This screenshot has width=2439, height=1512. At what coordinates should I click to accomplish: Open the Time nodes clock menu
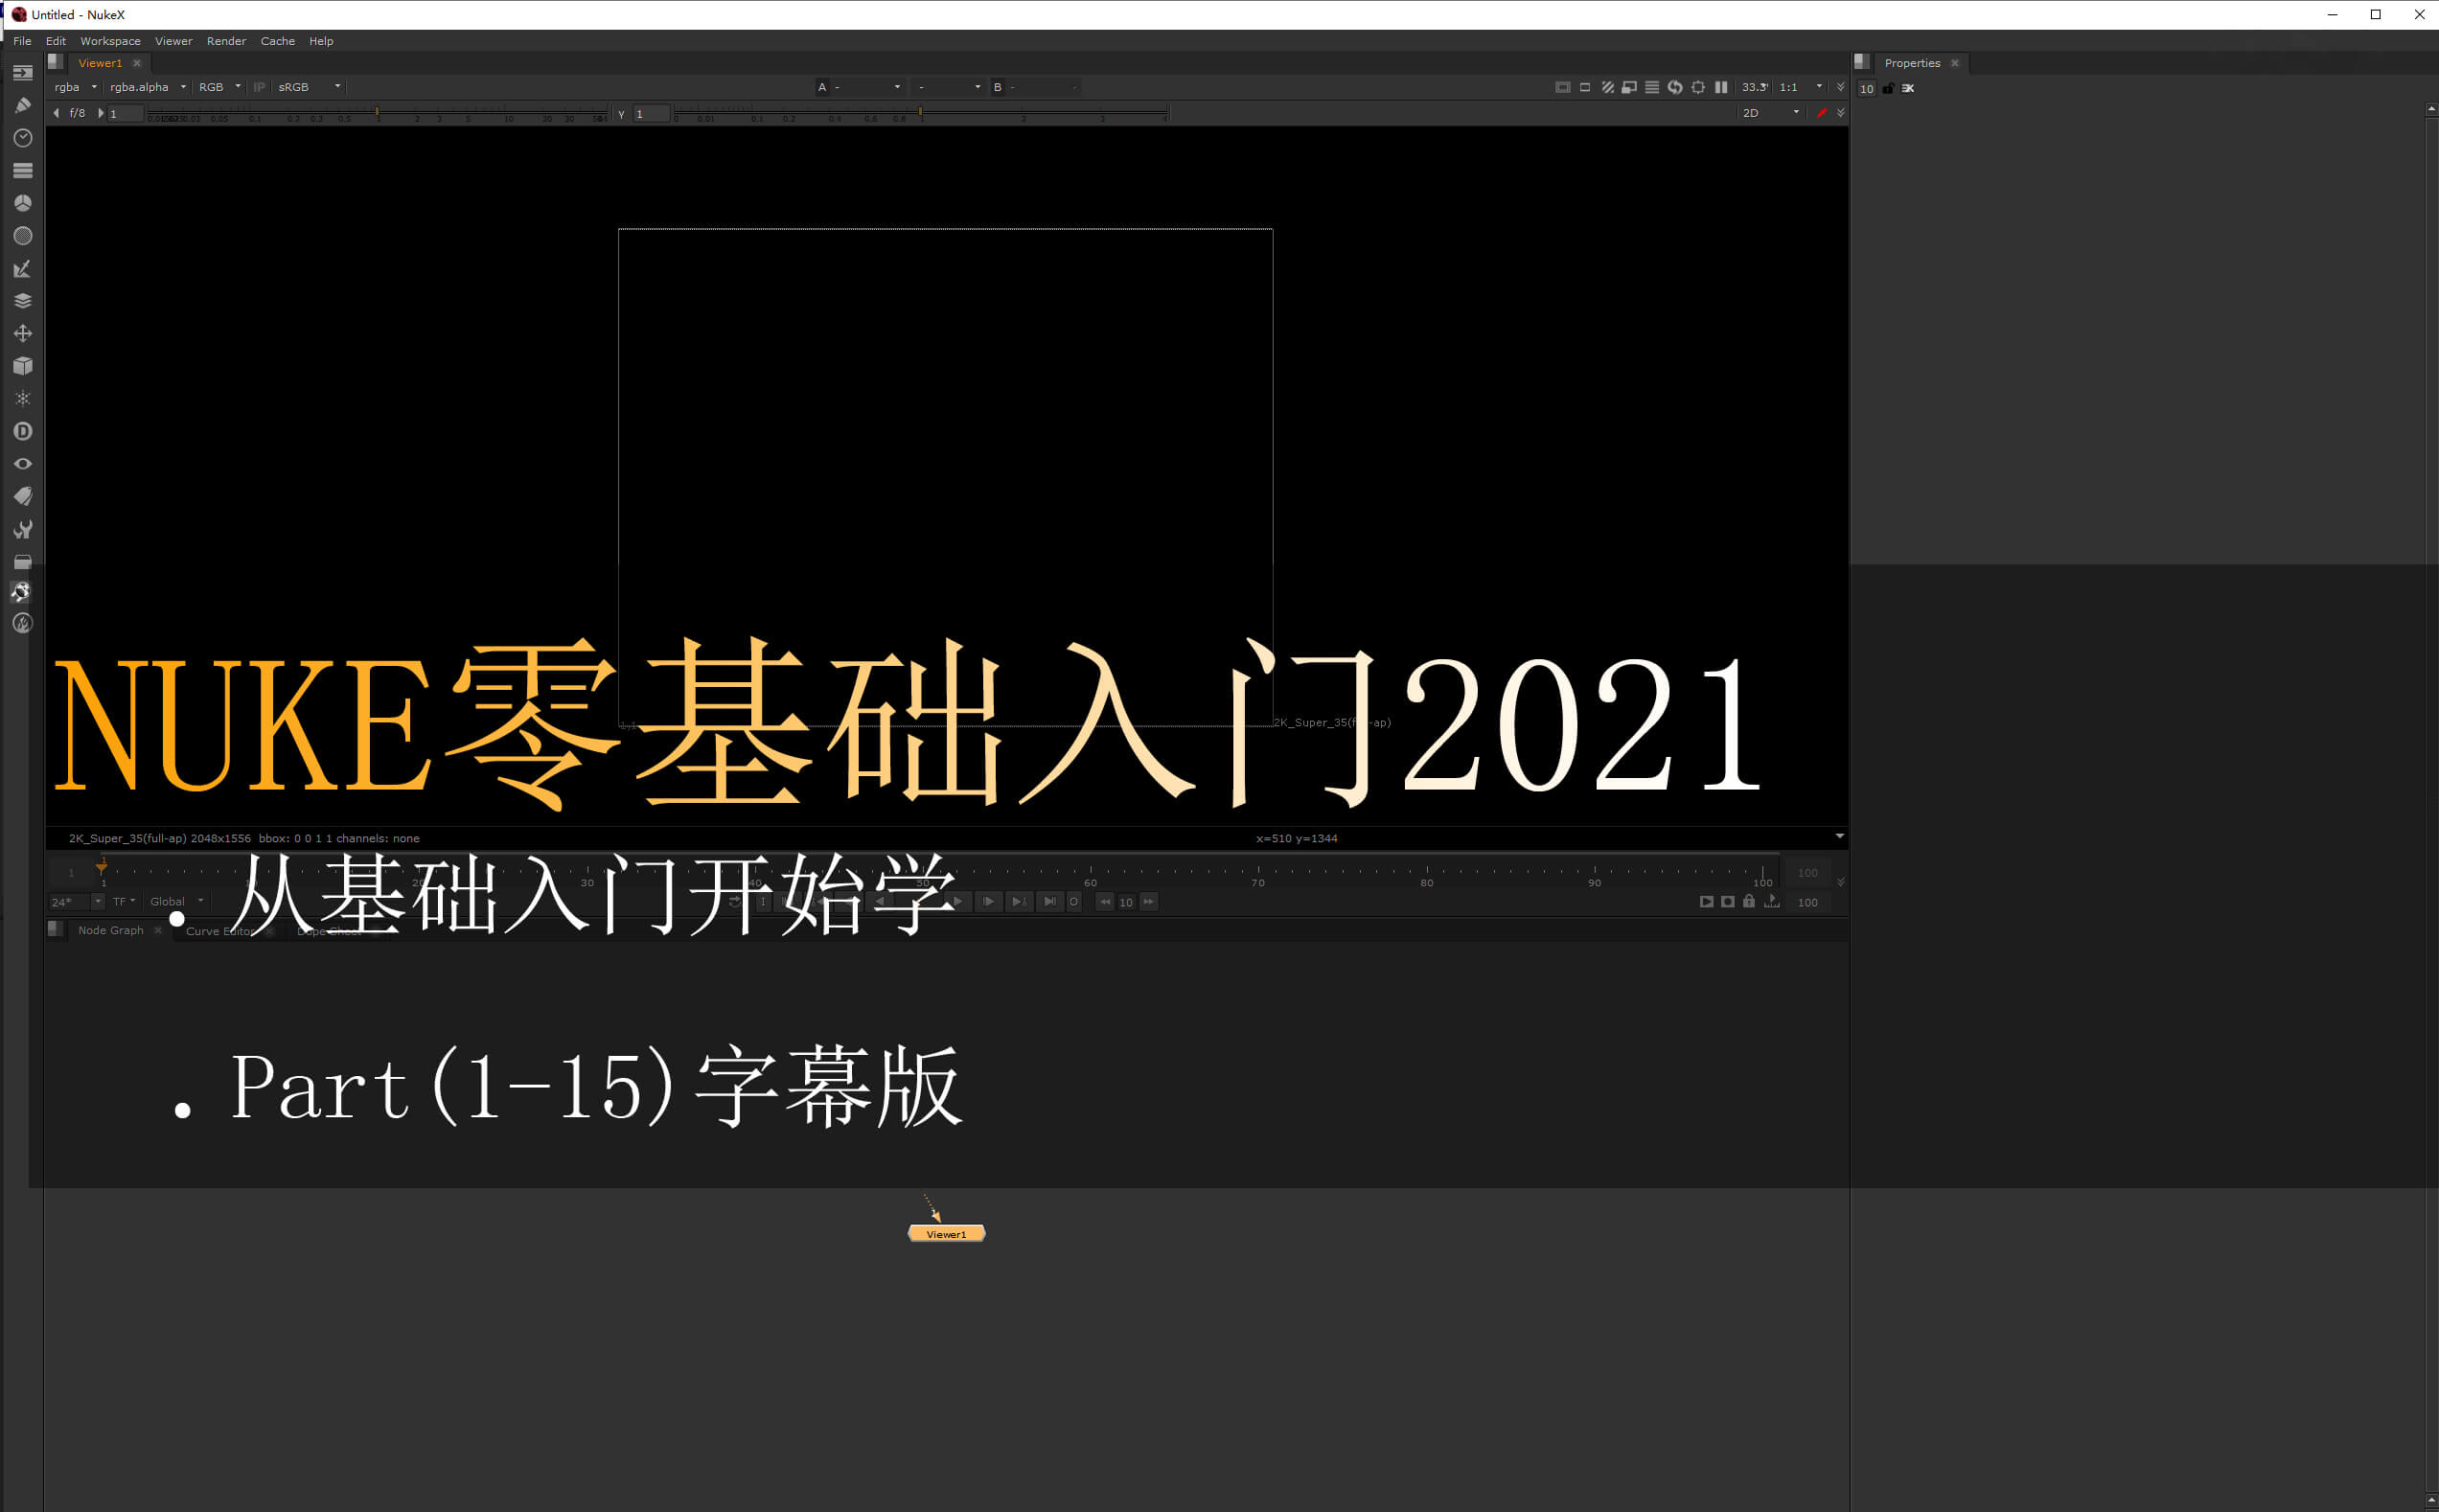[x=22, y=138]
